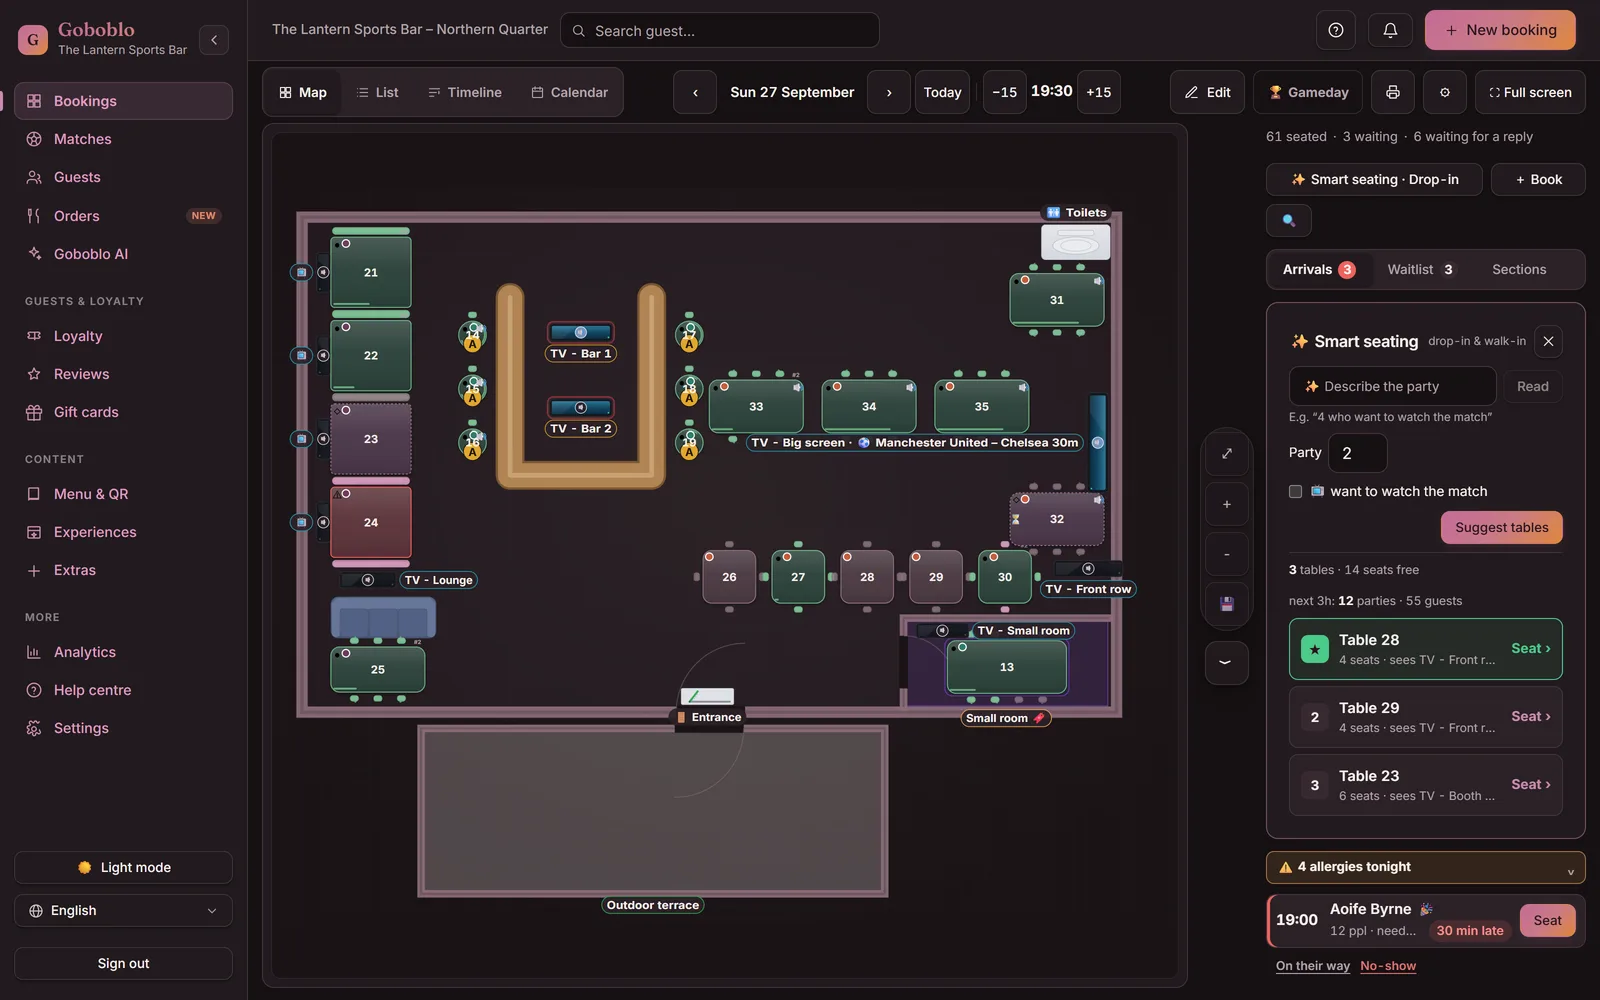Move time back 15 minutes

coord(1004,92)
